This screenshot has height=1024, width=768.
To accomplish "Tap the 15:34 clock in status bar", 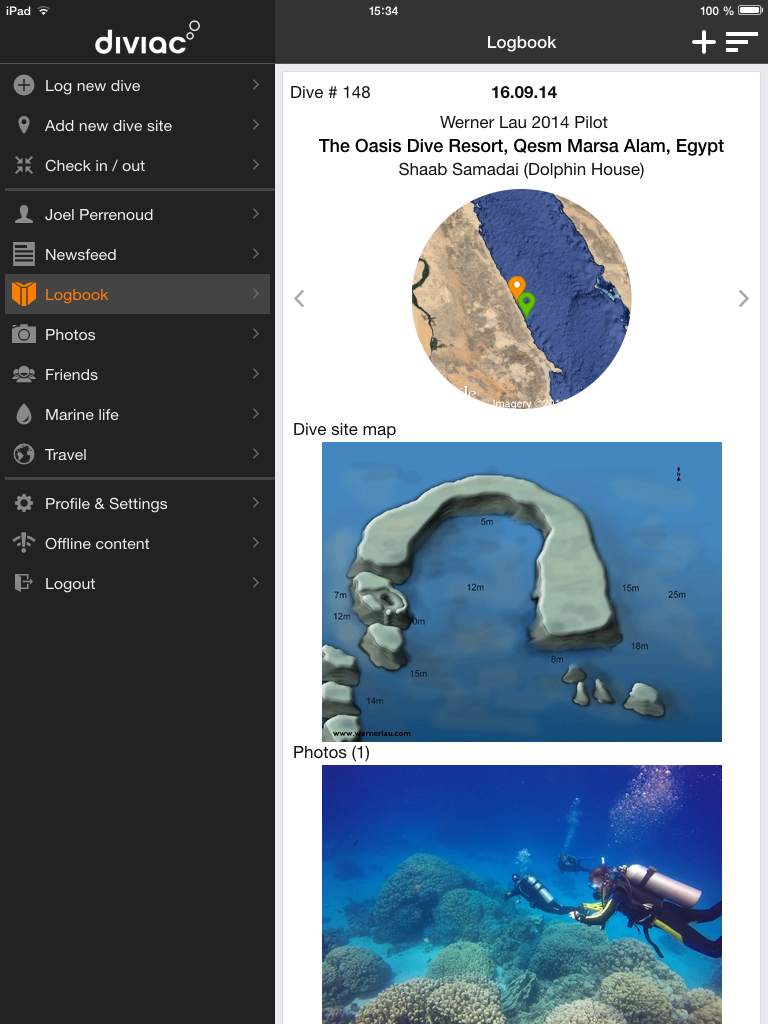I will 383,10.
